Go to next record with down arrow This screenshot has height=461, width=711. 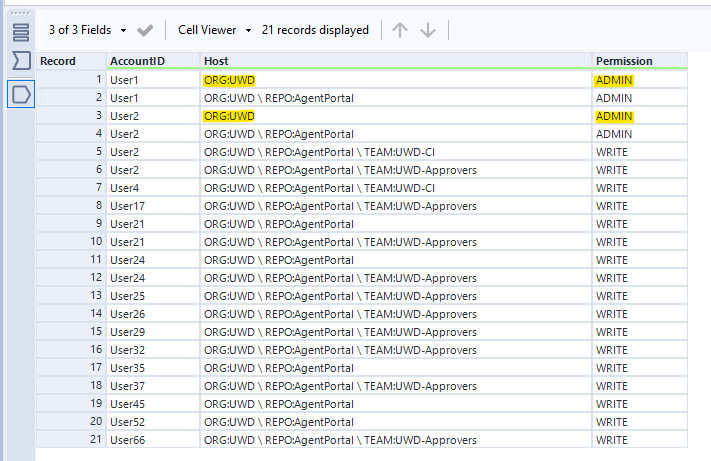[428, 30]
